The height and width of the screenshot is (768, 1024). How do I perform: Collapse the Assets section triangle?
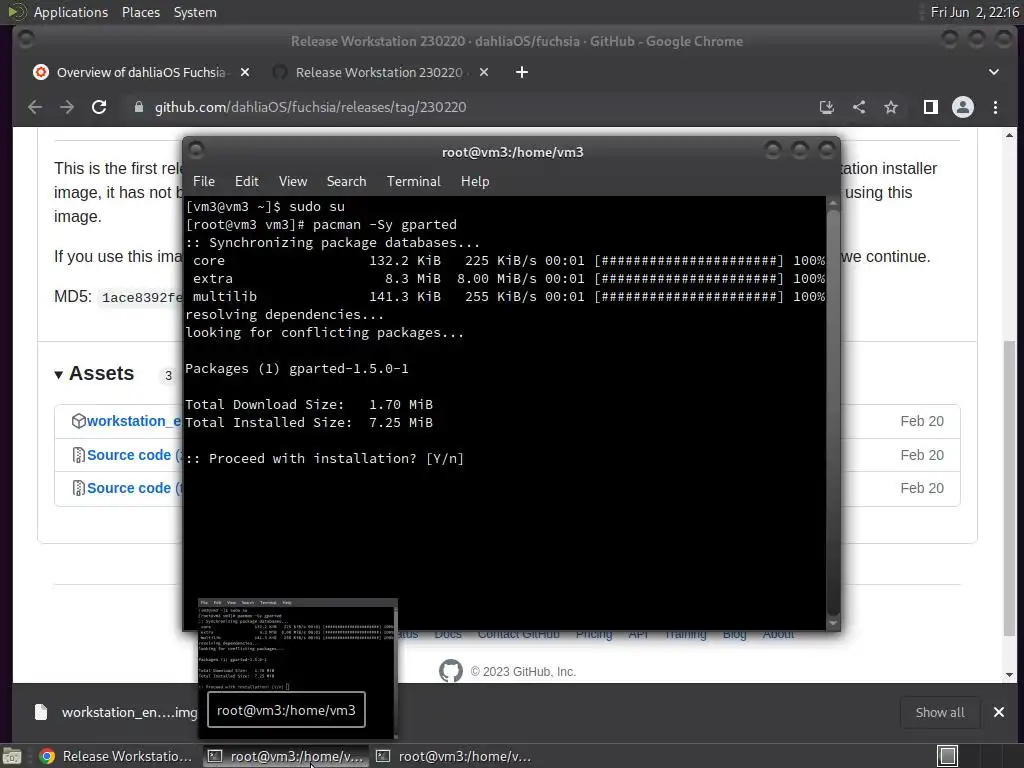click(x=58, y=374)
